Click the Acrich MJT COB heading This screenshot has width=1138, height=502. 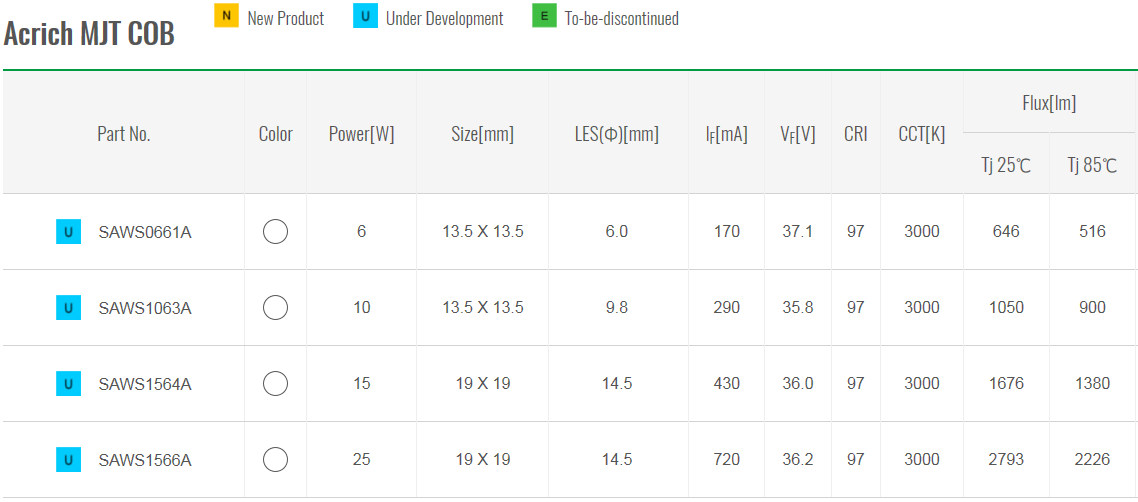[x=89, y=34]
